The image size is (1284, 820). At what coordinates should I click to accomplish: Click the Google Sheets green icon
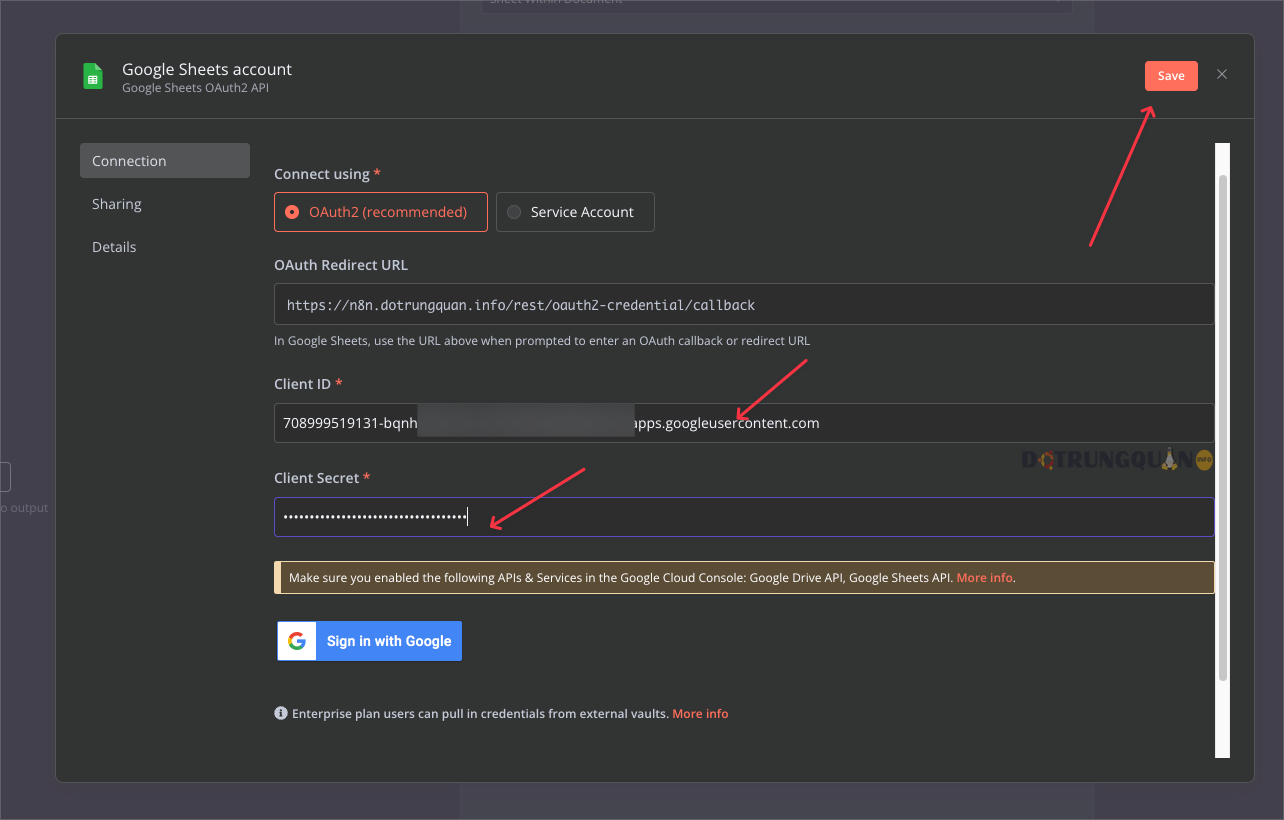click(x=93, y=77)
